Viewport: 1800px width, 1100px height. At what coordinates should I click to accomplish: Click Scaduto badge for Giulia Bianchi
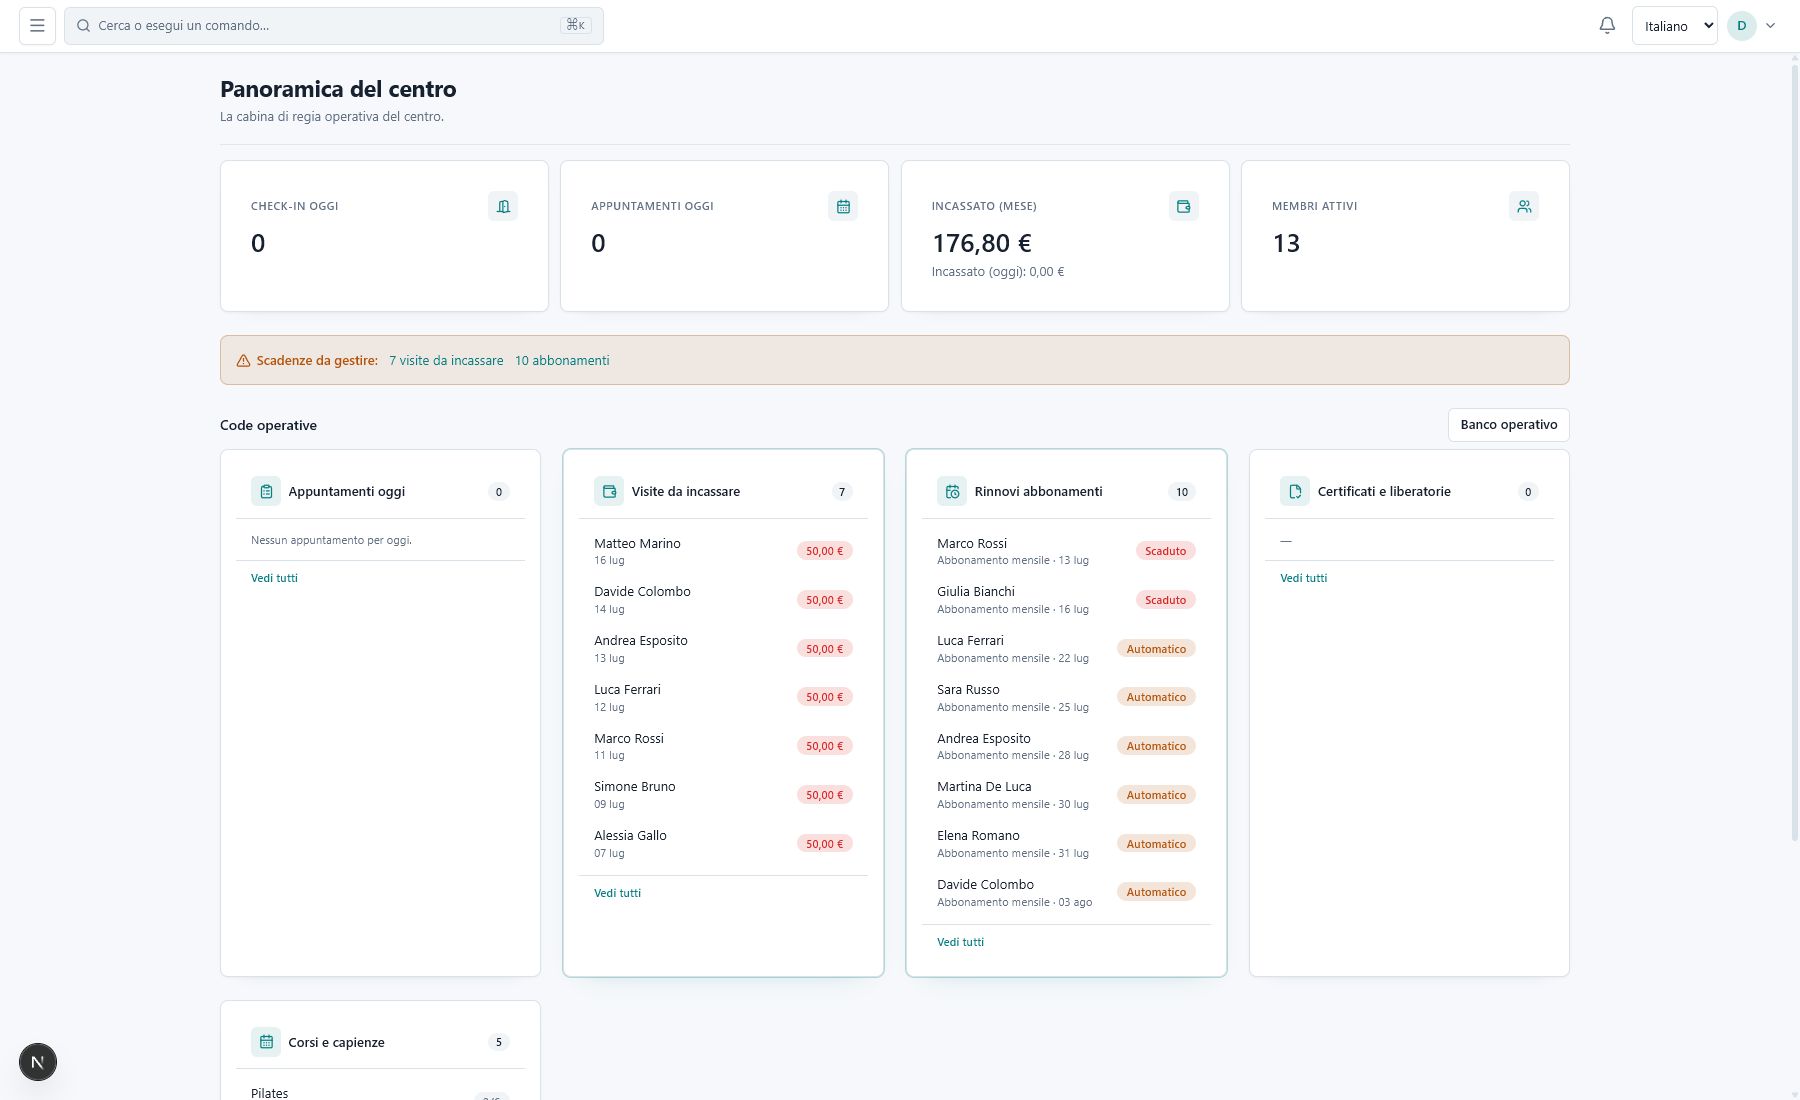tap(1165, 600)
